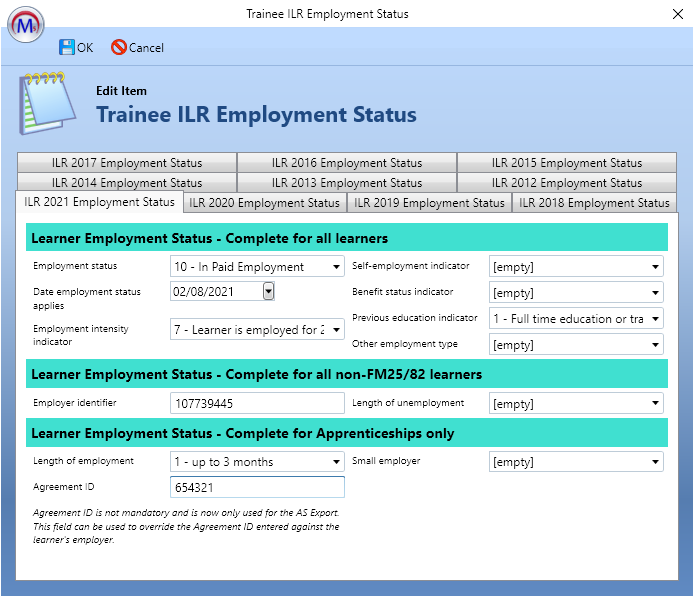Switch to ILR 2020 Employment Status tab
Image resolution: width=694 pixels, height=597 pixels.
(264, 203)
